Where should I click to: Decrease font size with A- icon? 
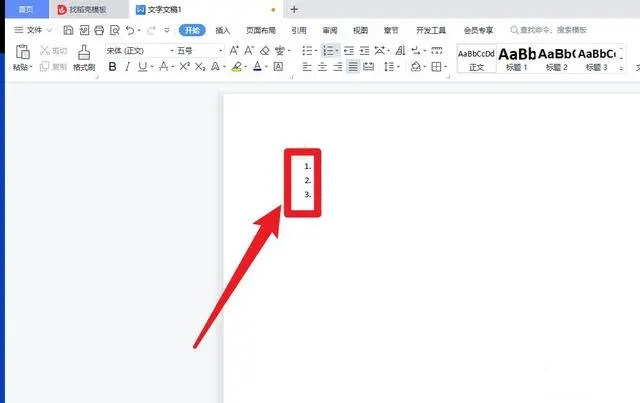(x=249, y=50)
